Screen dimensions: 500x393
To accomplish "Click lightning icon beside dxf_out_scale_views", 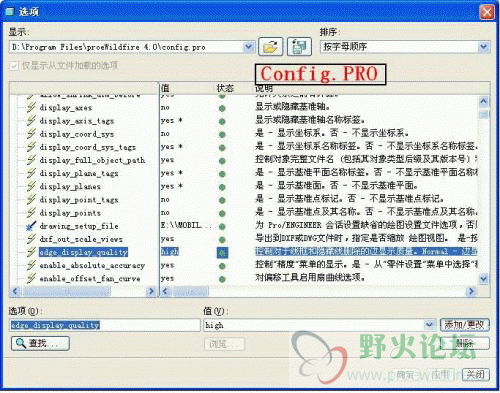I will coord(31,239).
